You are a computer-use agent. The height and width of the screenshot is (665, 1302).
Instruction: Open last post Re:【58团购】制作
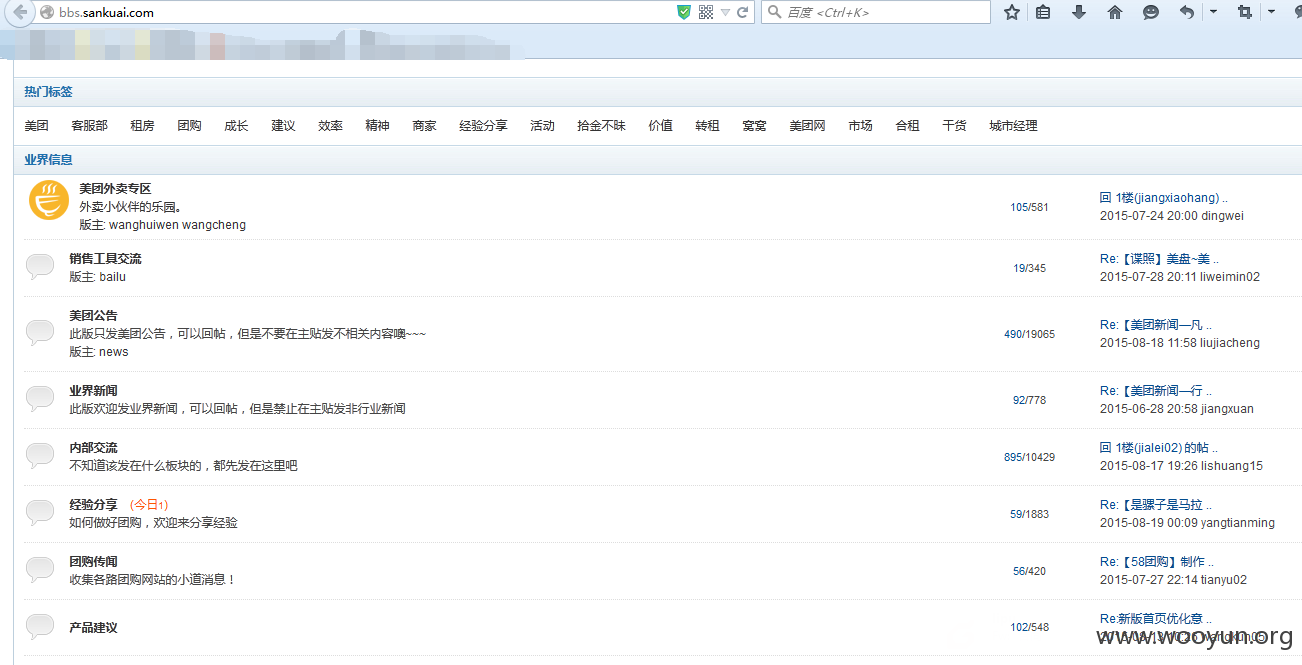(x=1157, y=562)
